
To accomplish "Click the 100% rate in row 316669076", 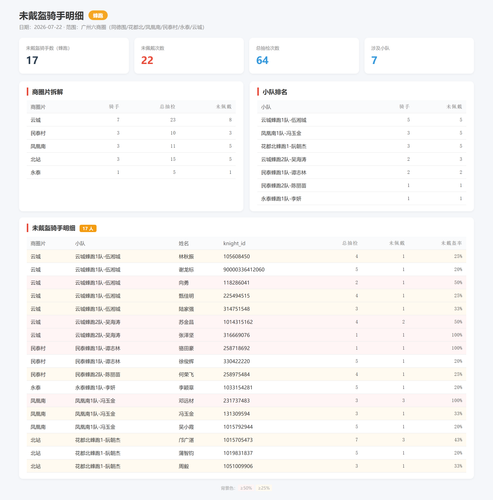I will pyautogui.click(x=457, y=335).
